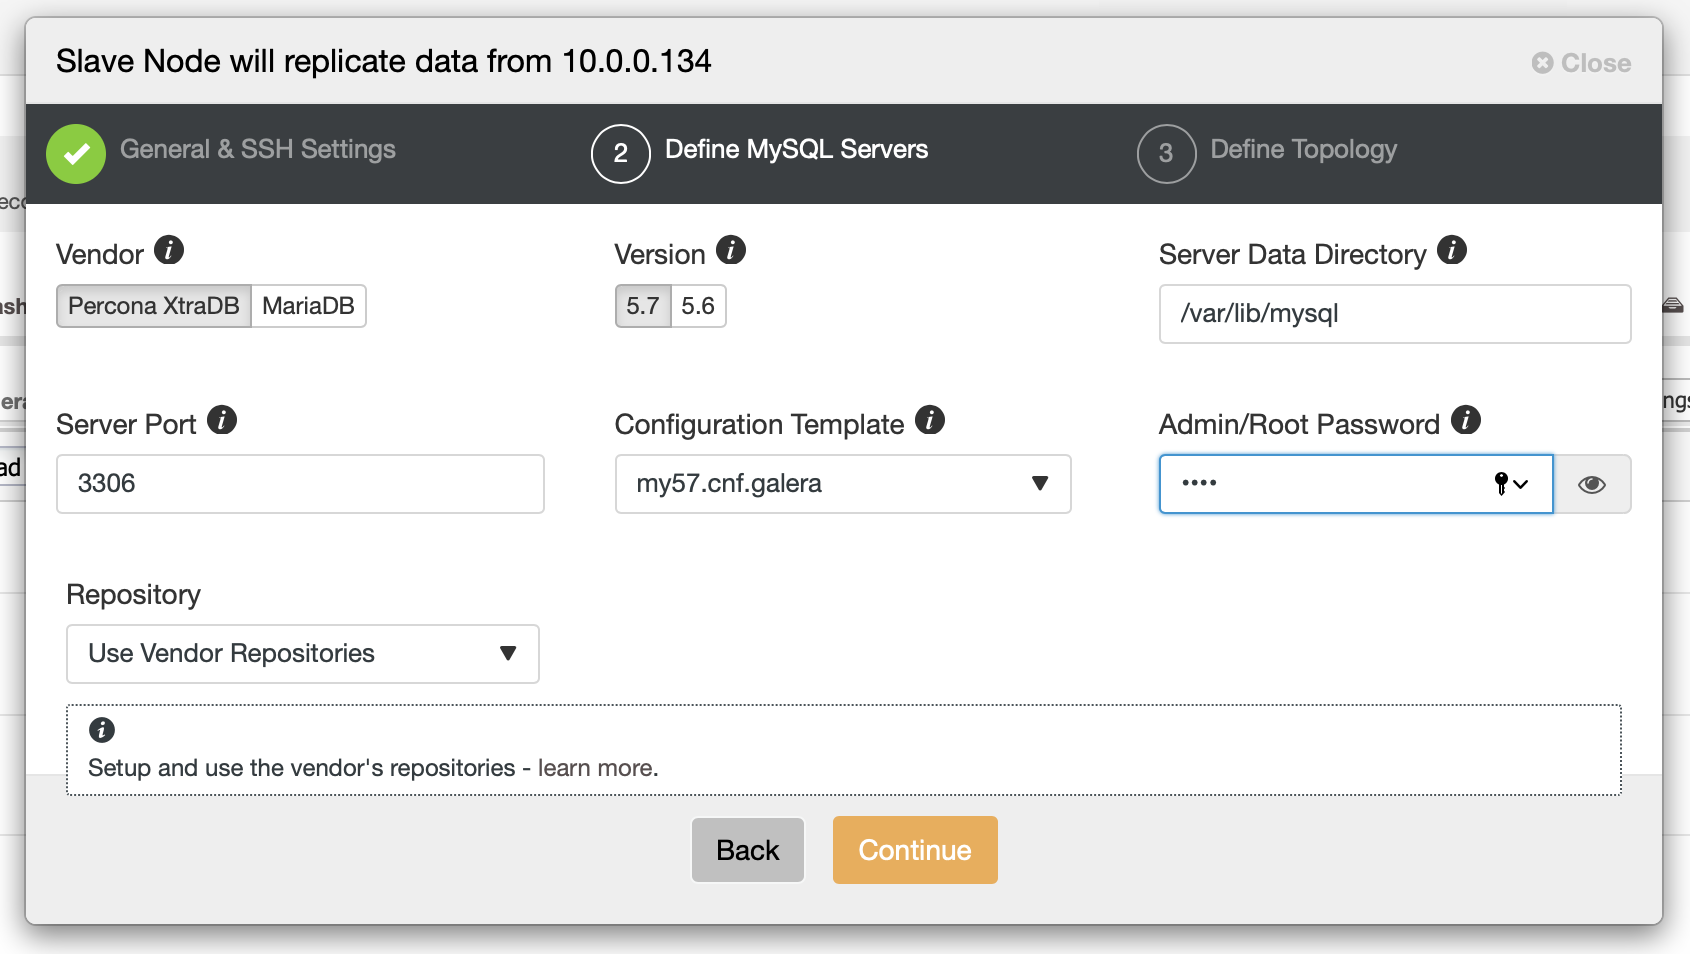Viewport: 1690px width, 954px height.
Task: Click the Server Data Directory info icon
Action: click(x=1452, y=250)
